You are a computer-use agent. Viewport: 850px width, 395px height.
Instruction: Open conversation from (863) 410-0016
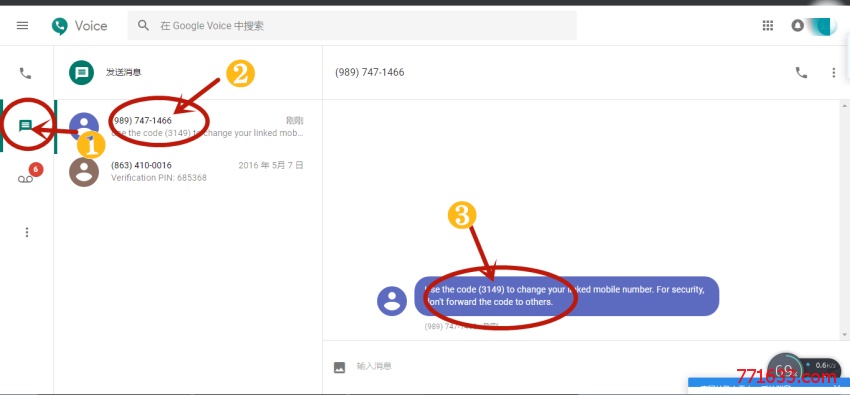click(x=187, y=171)
